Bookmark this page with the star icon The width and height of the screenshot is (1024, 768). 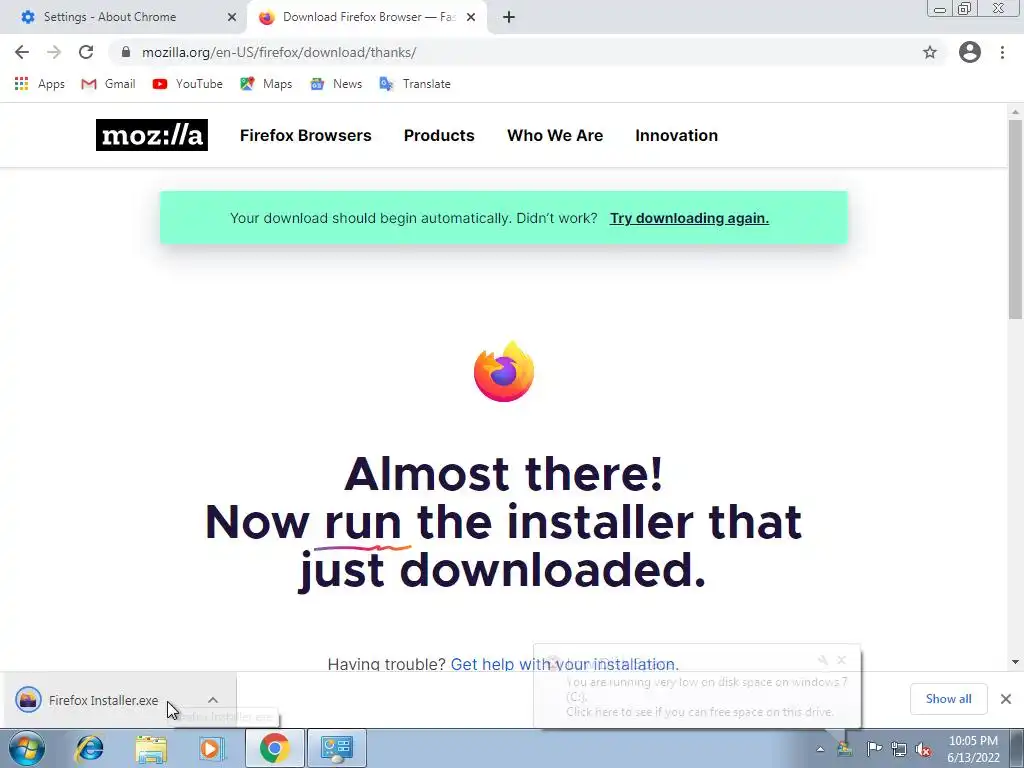coord(930,52)
